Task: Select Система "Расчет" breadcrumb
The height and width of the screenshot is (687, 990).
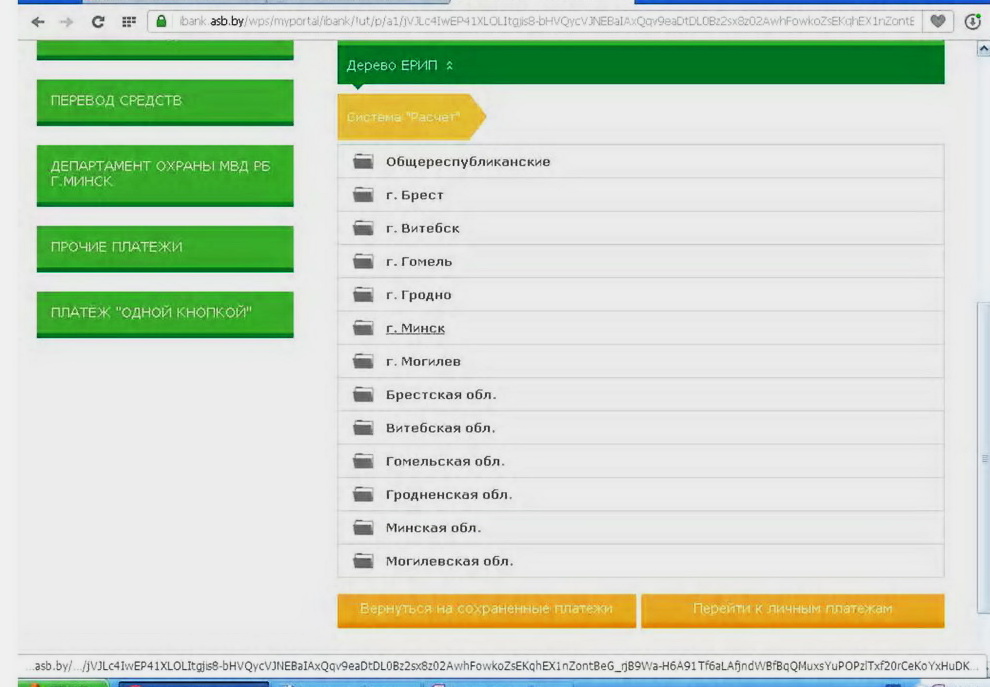Action: coord(405,118)
